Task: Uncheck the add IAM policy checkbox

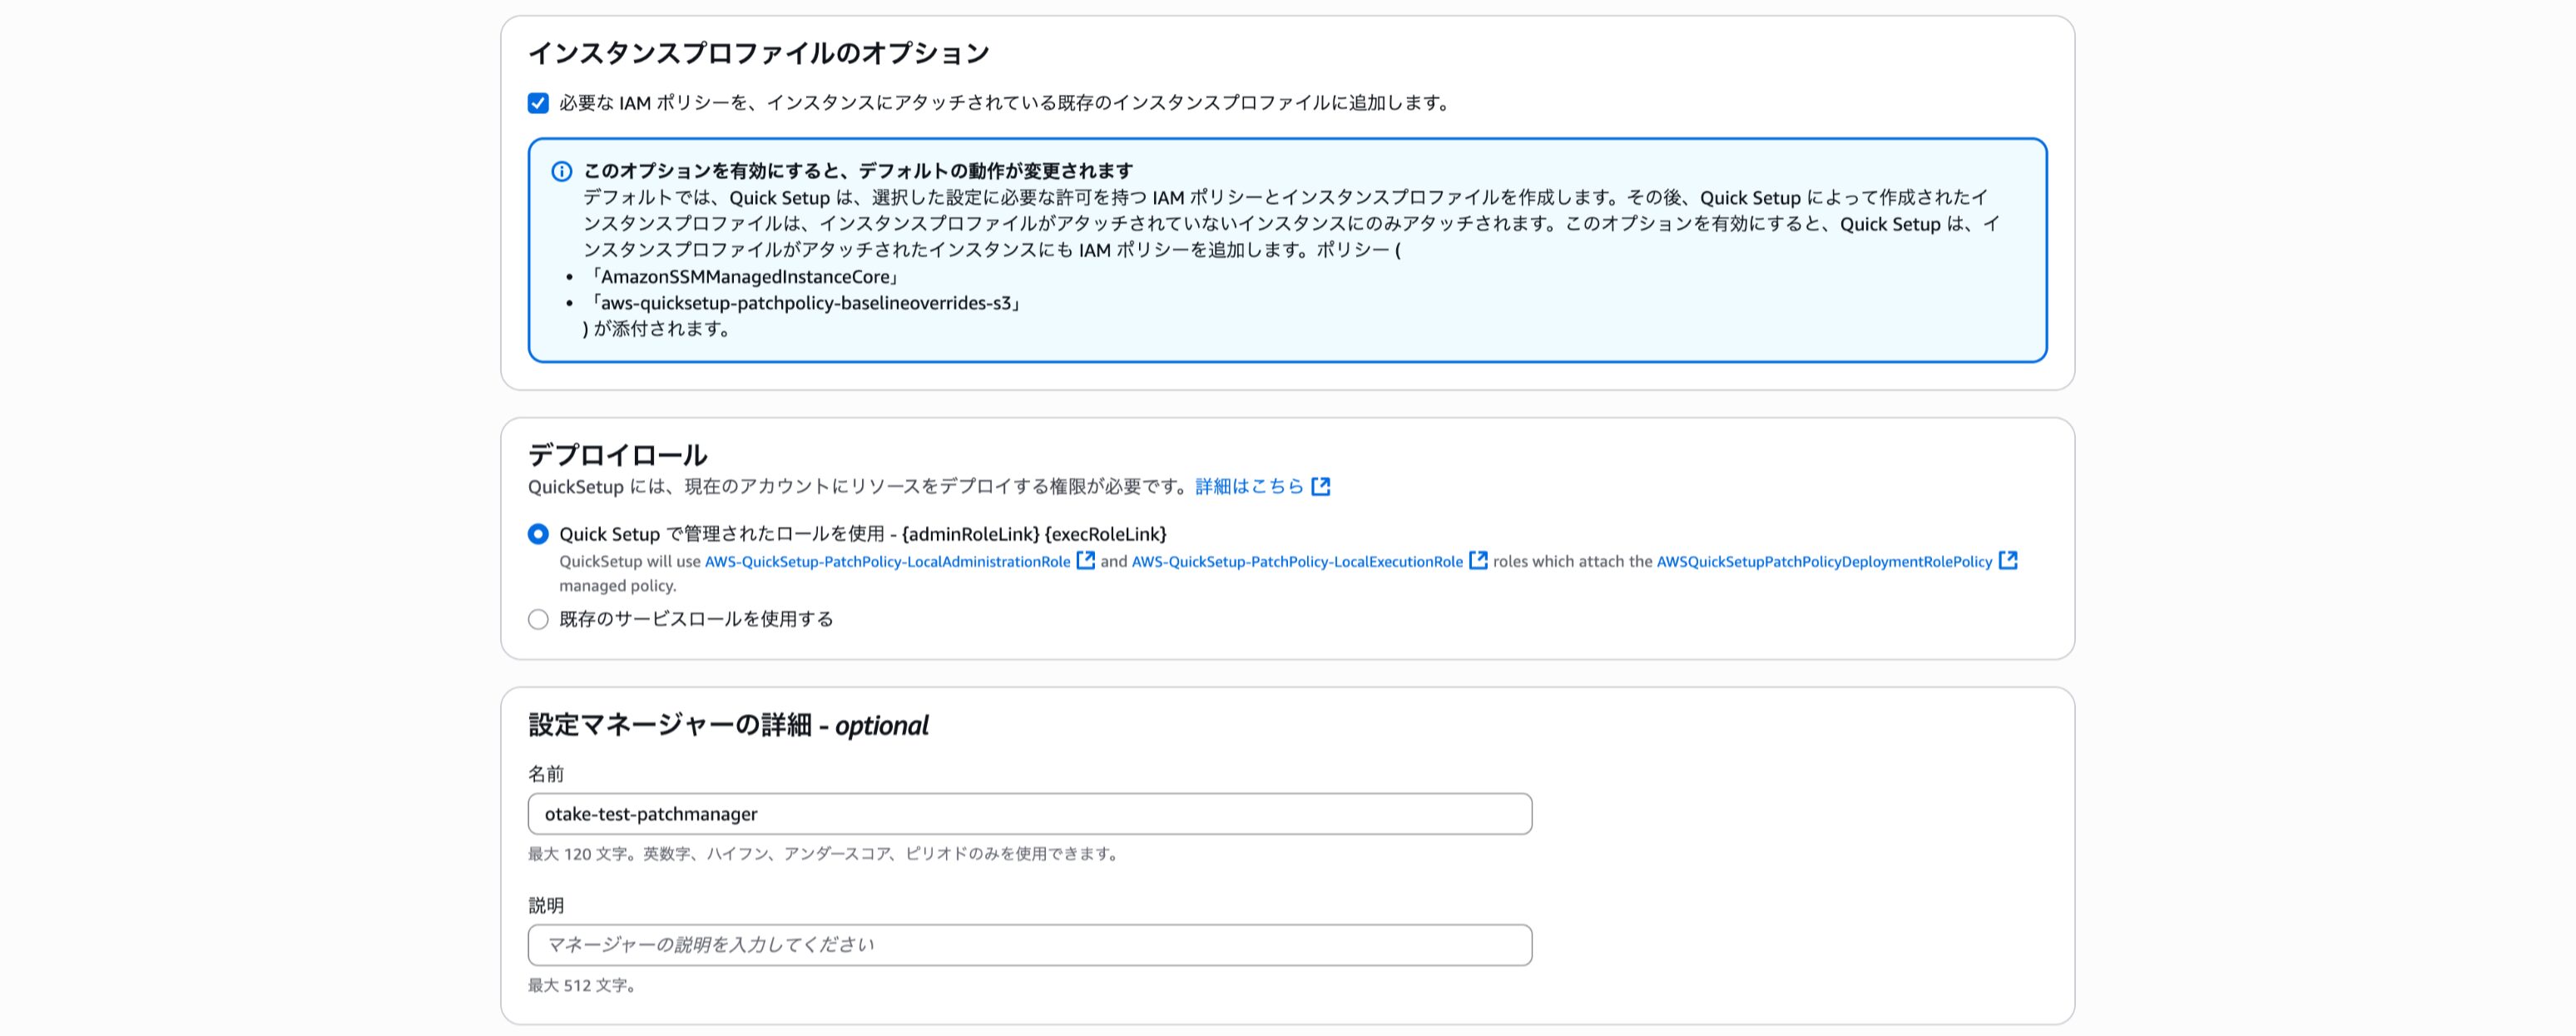Action: [x=538, y=103]
